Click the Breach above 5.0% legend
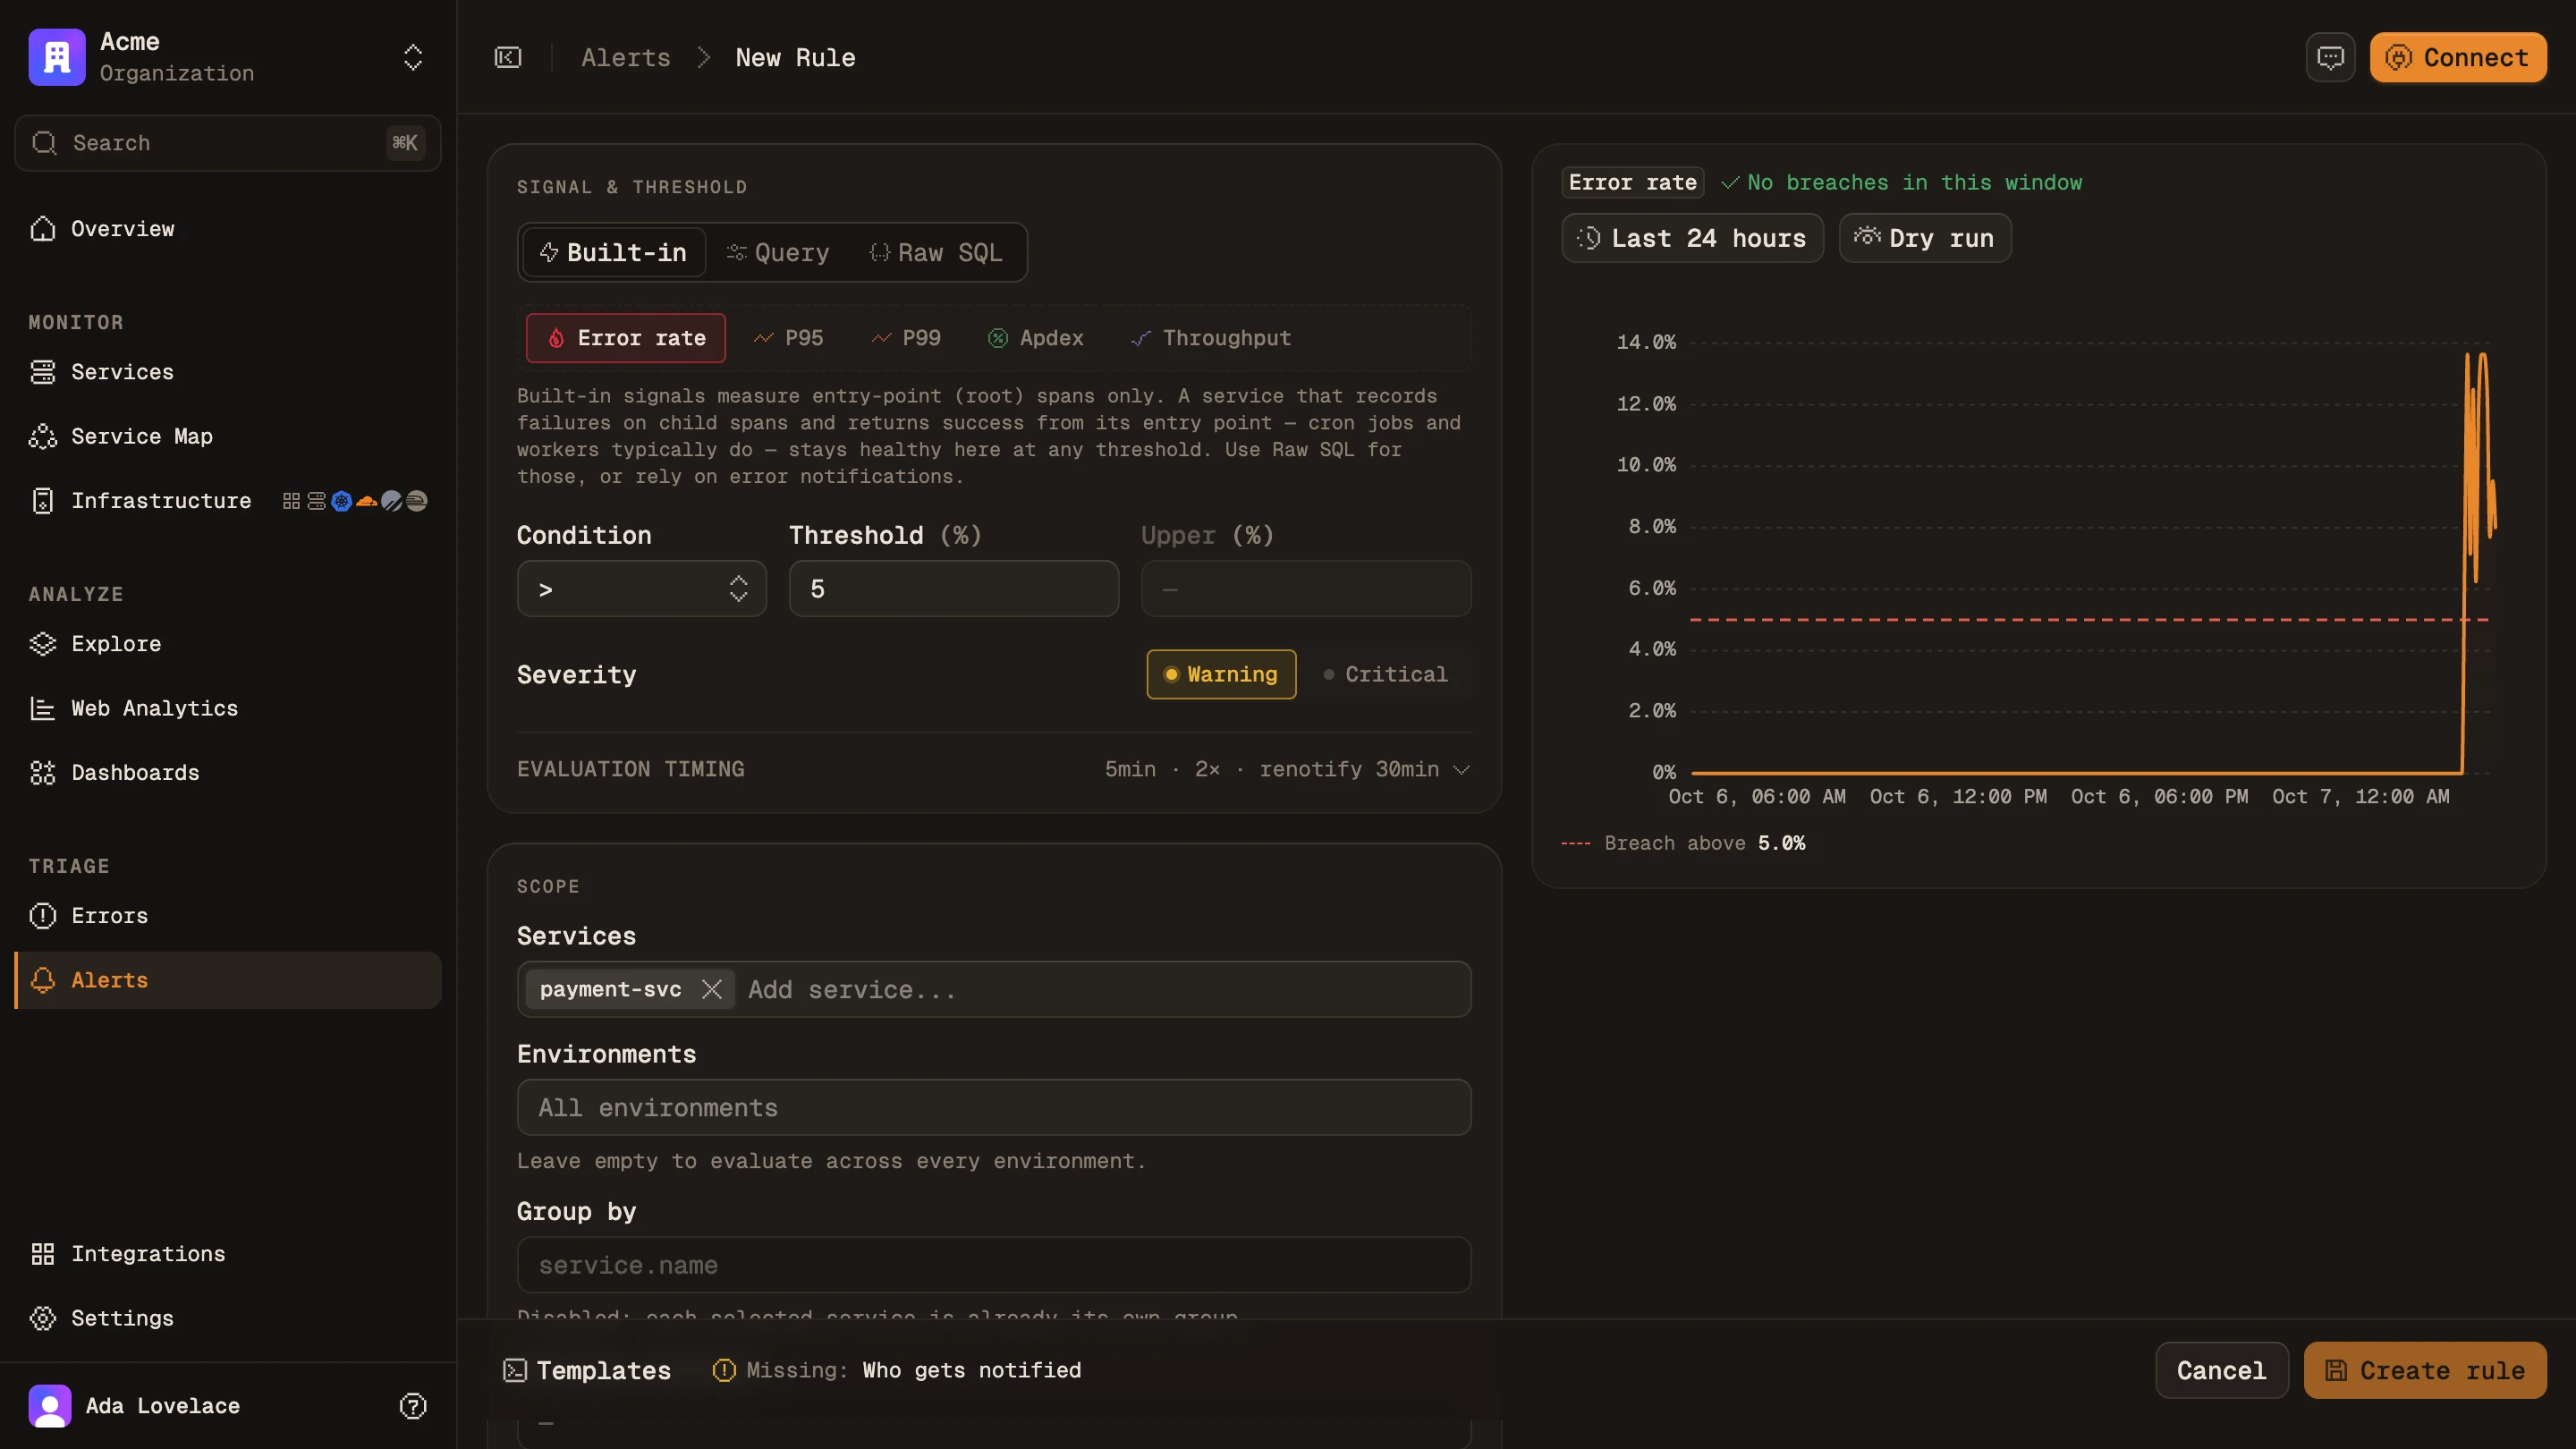2576x1449 pixels. click(1684, 843)
